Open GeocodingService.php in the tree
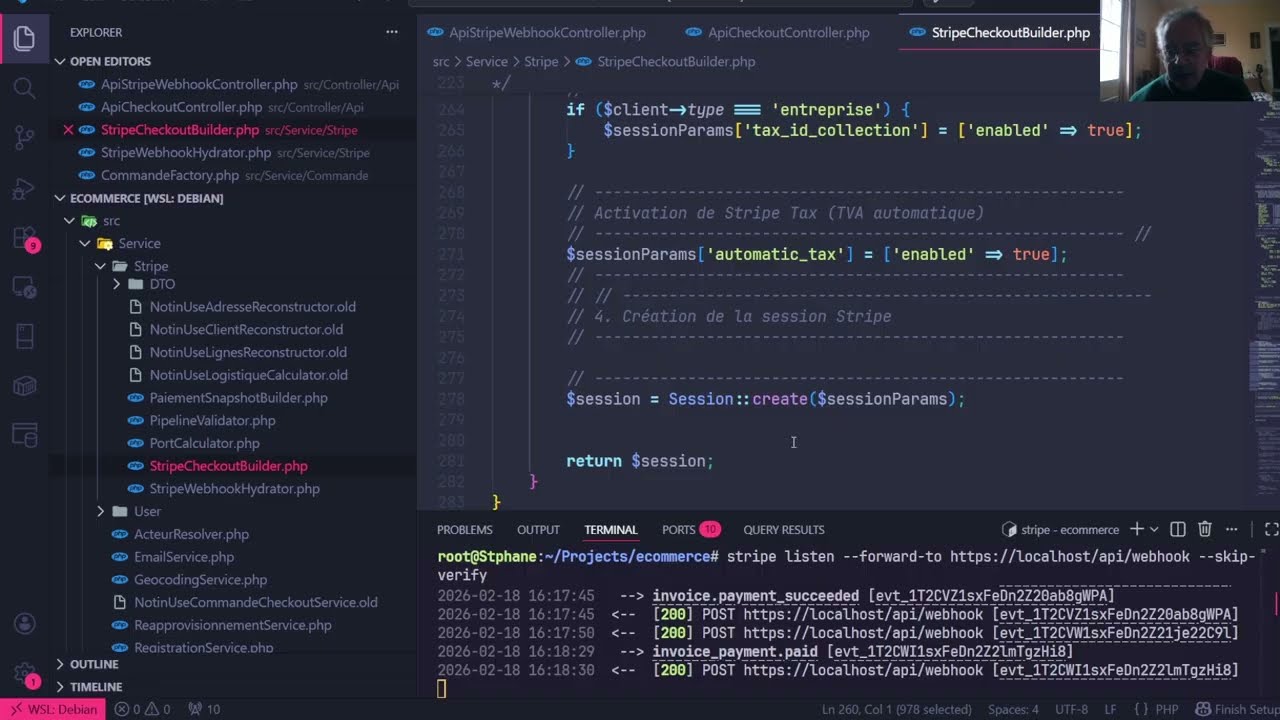Image resolution: width=1280 pixels, height=720 pixels. 200,580
